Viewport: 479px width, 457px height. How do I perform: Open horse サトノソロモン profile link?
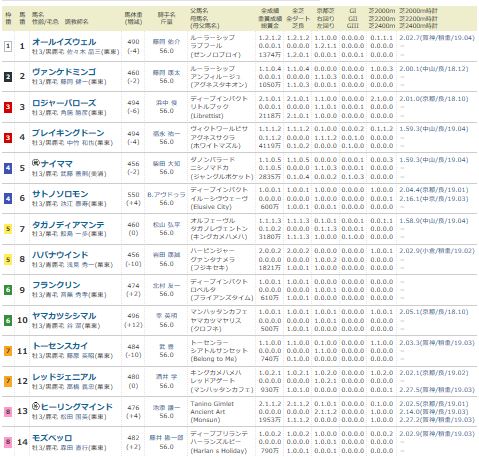(60, 194)
